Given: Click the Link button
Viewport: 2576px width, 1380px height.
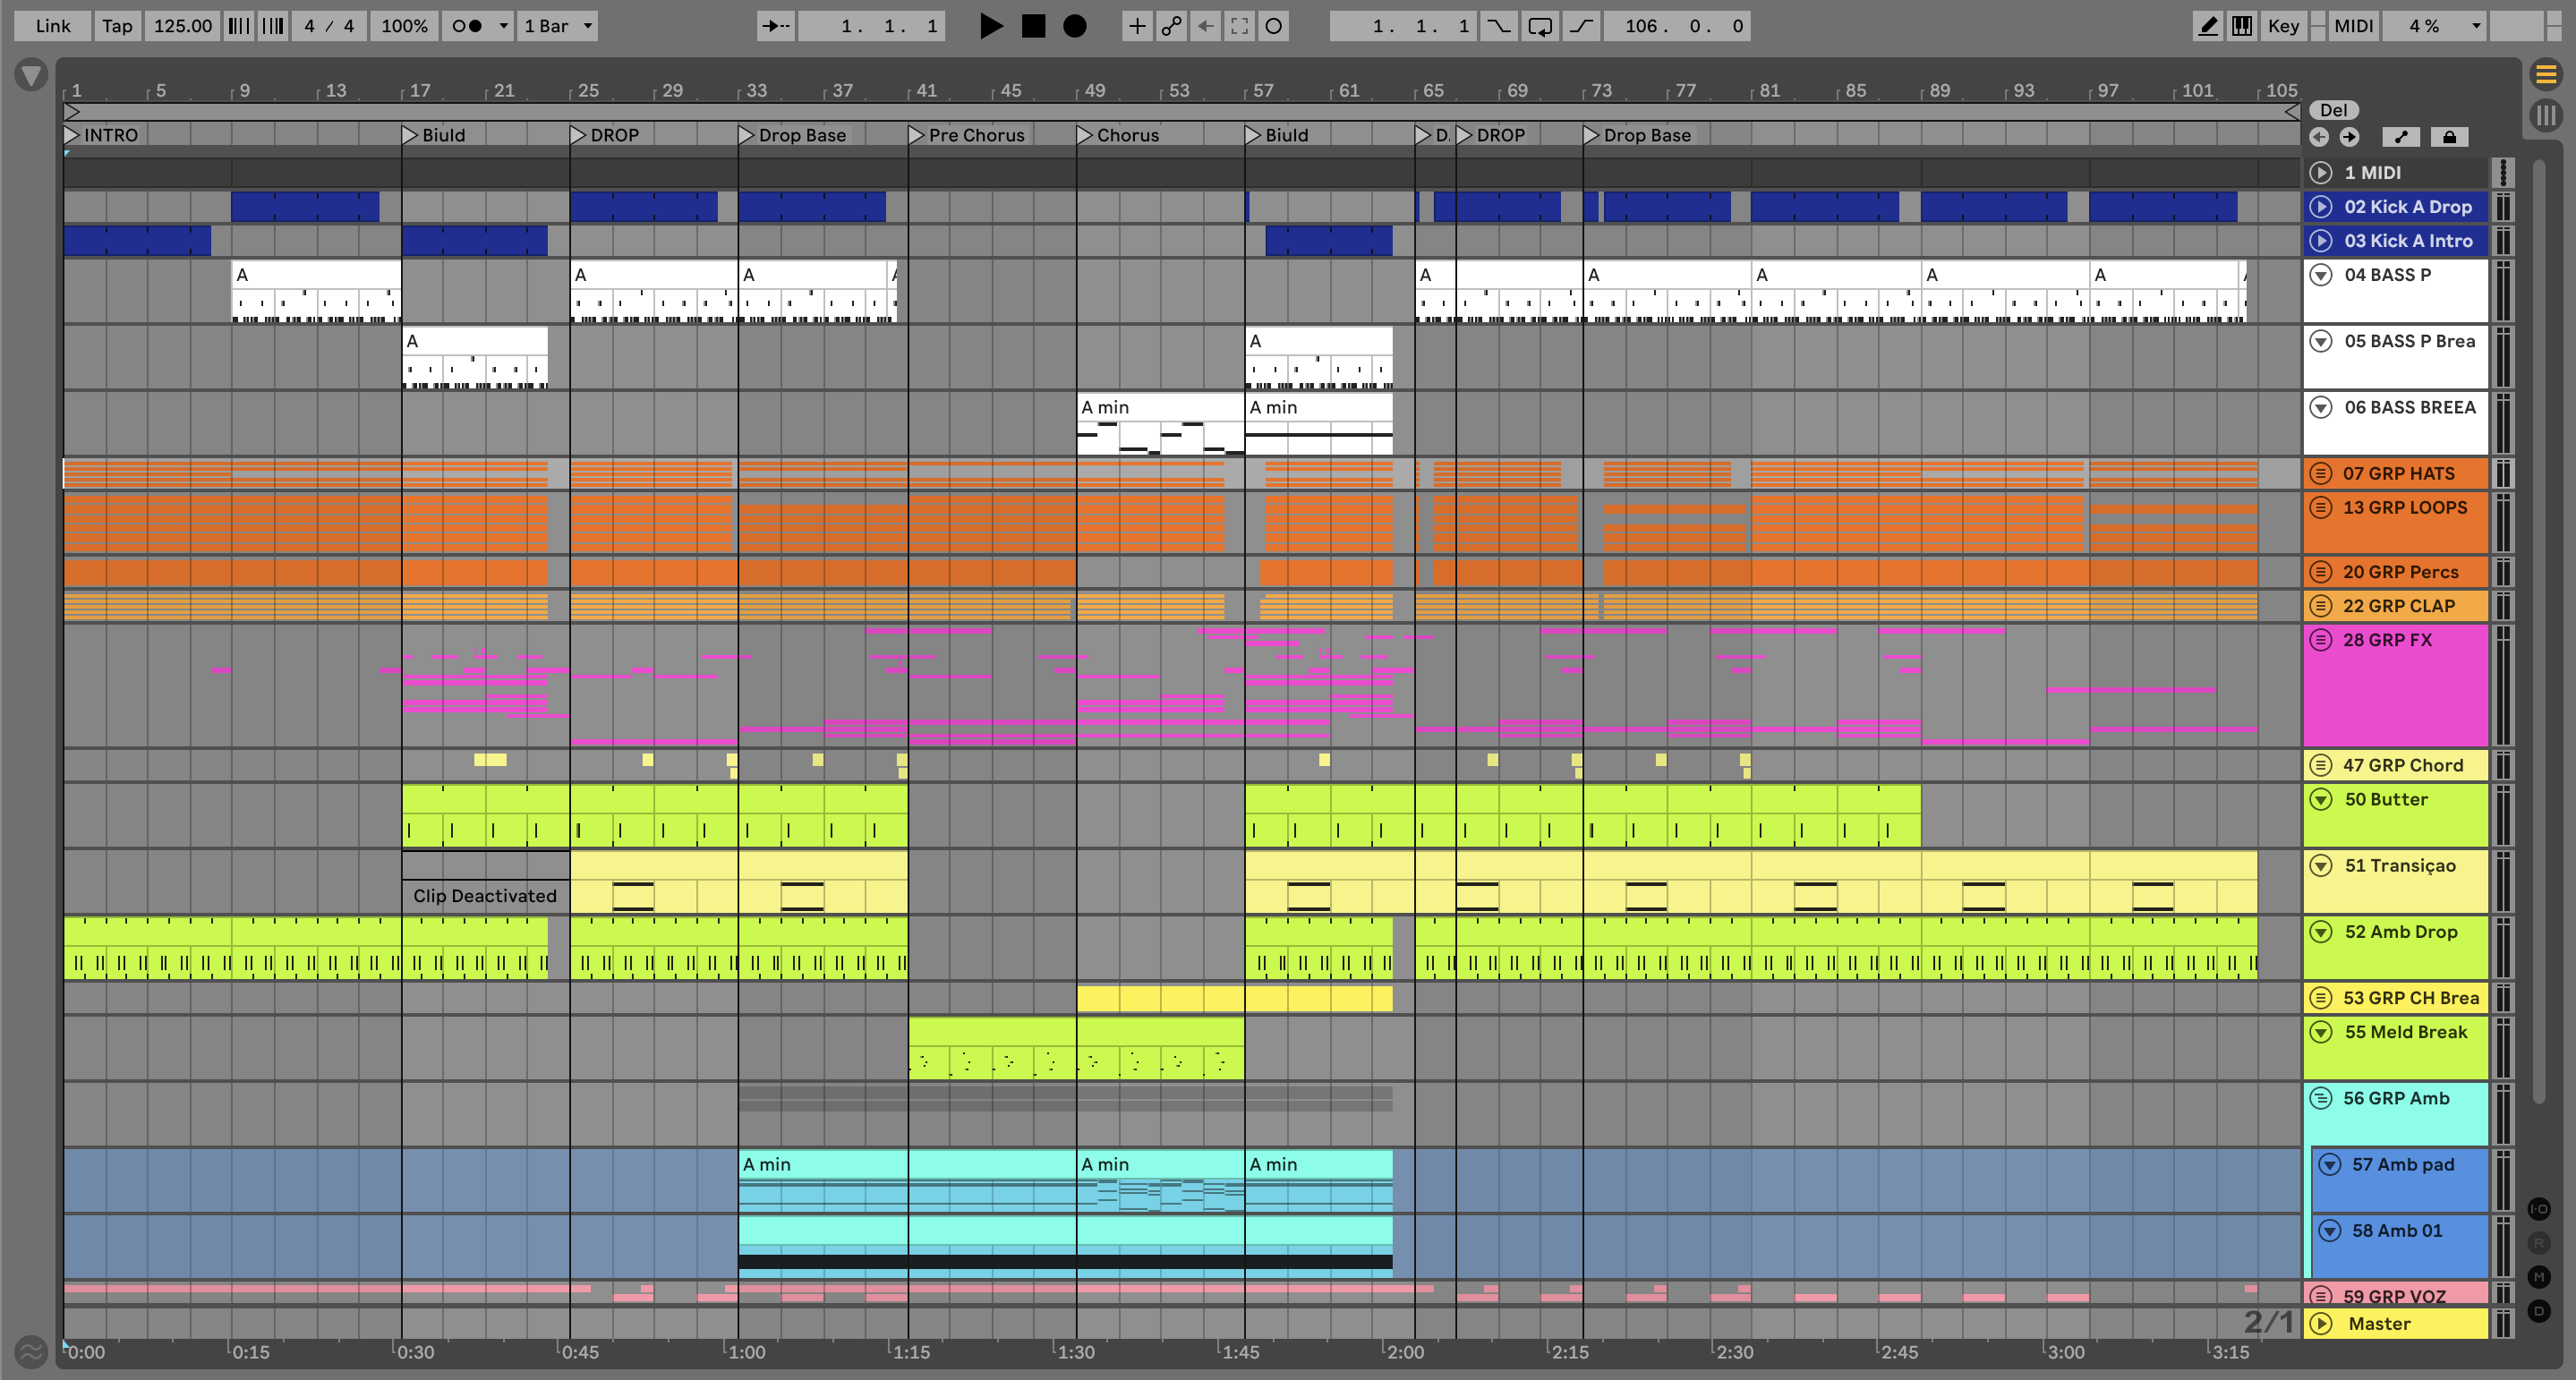Looking at the screenshot, I should tap(52, 26).
